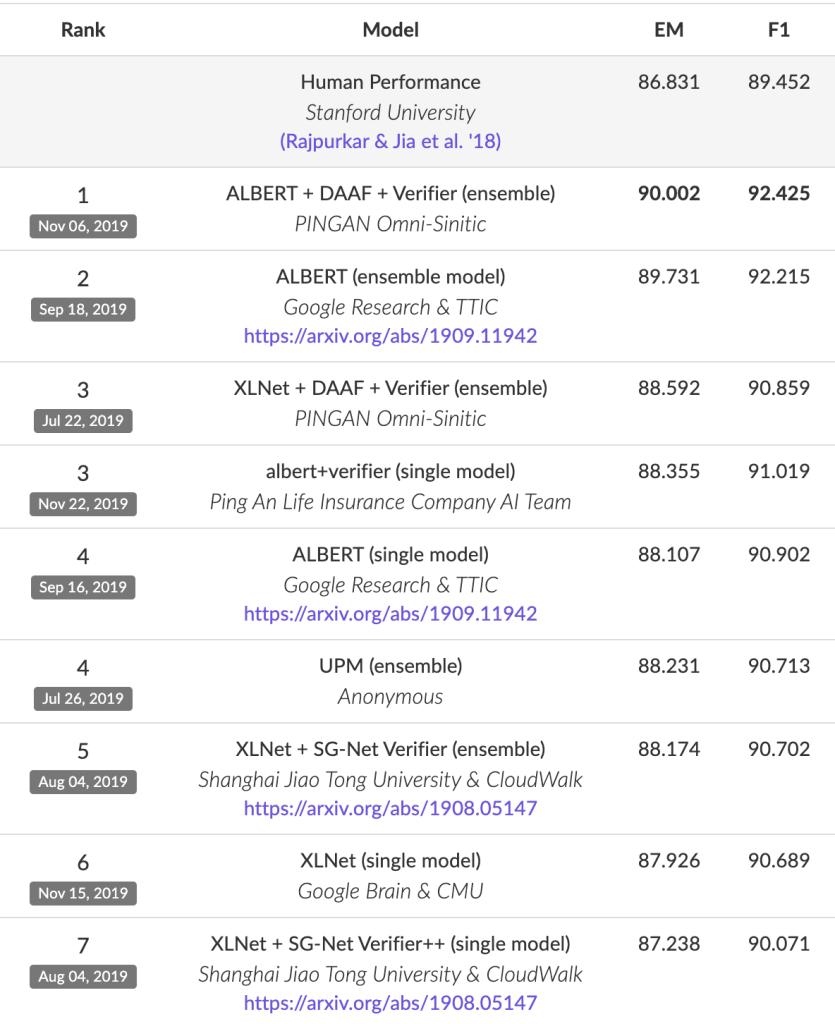This screenshot has width=835, height=1024.
Task: Click the Nov 22, 2019 date badge
Action: pos(83,504)
